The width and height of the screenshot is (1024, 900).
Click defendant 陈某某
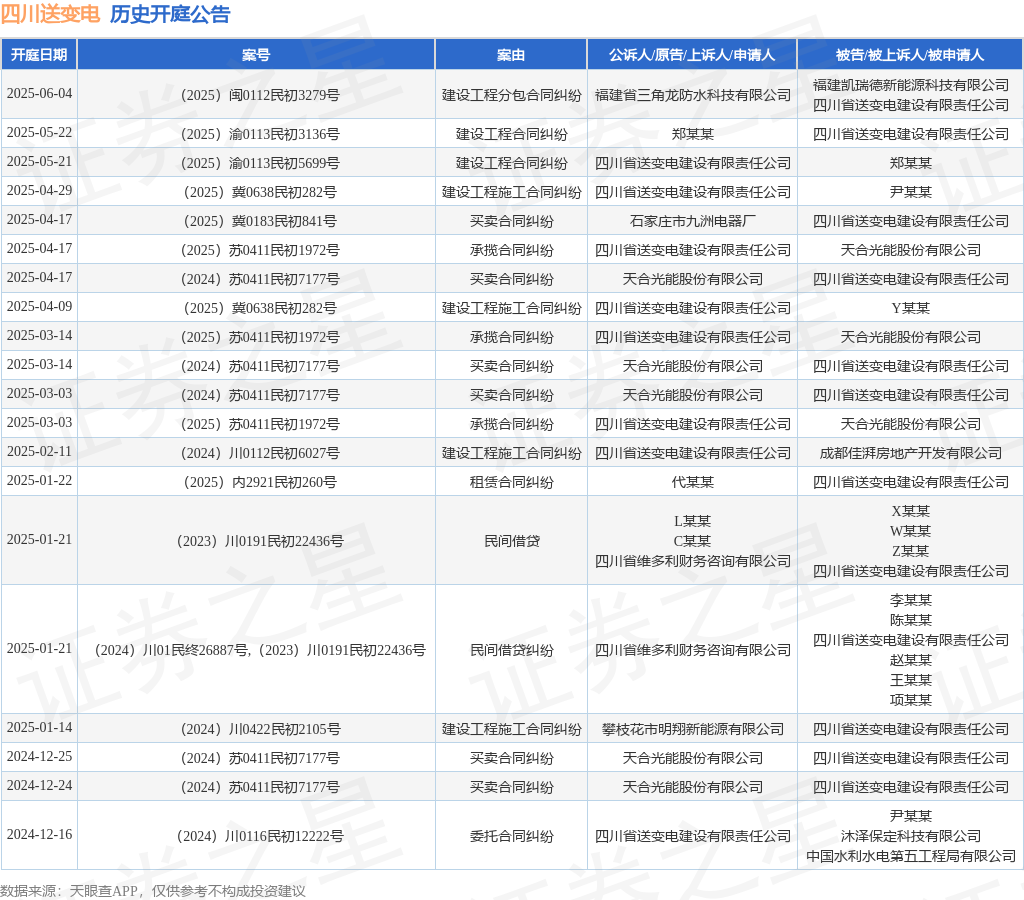point(910,620)
